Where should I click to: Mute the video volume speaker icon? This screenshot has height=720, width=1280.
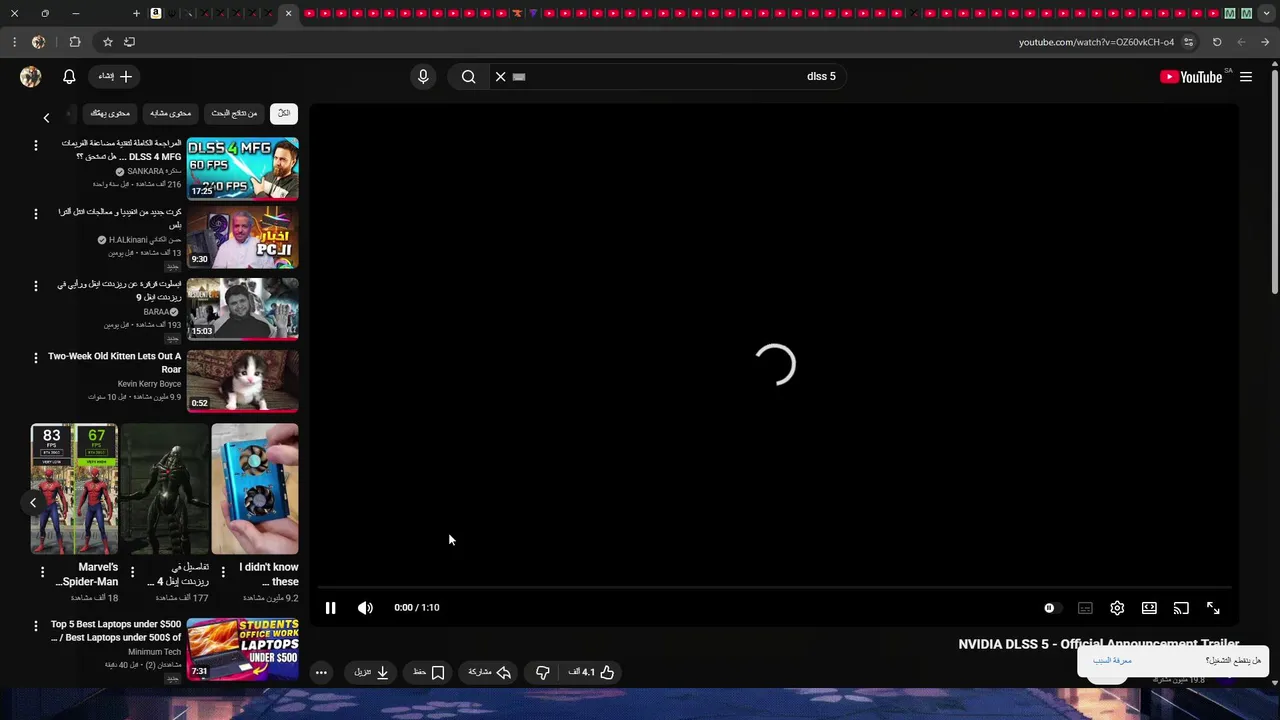click(365, 608)
